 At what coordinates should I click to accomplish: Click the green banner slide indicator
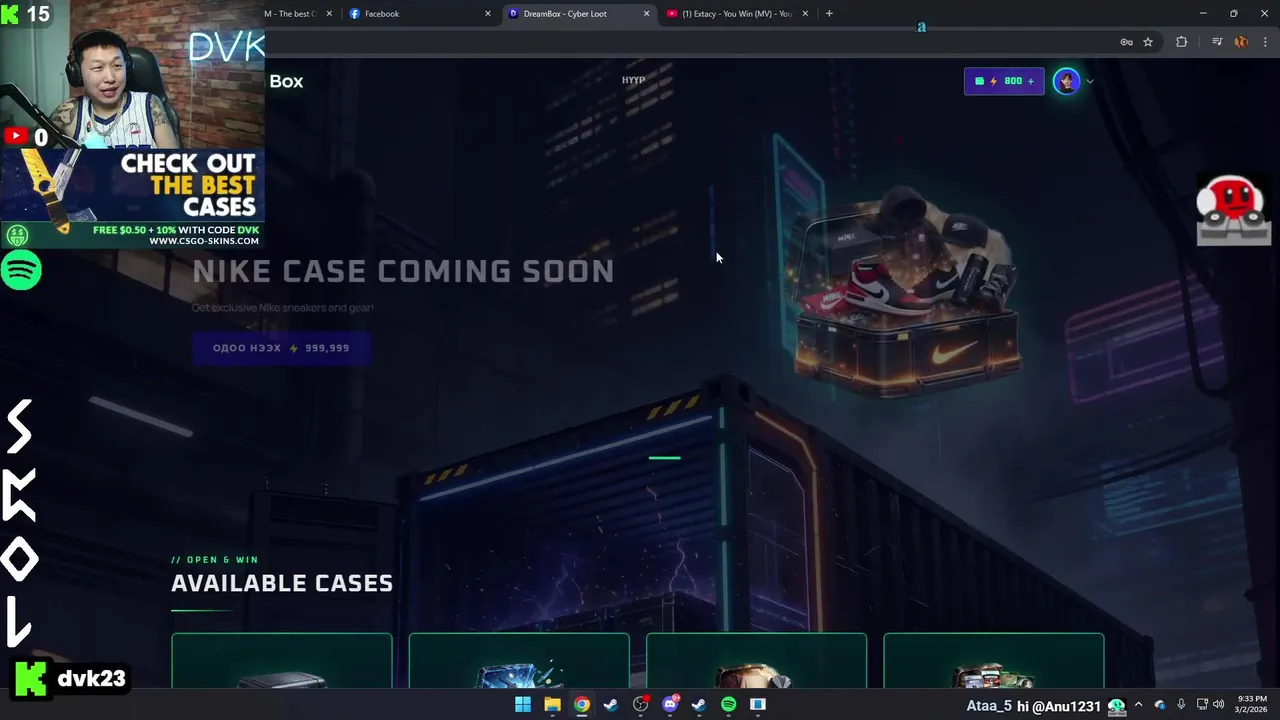coord(664,458)
